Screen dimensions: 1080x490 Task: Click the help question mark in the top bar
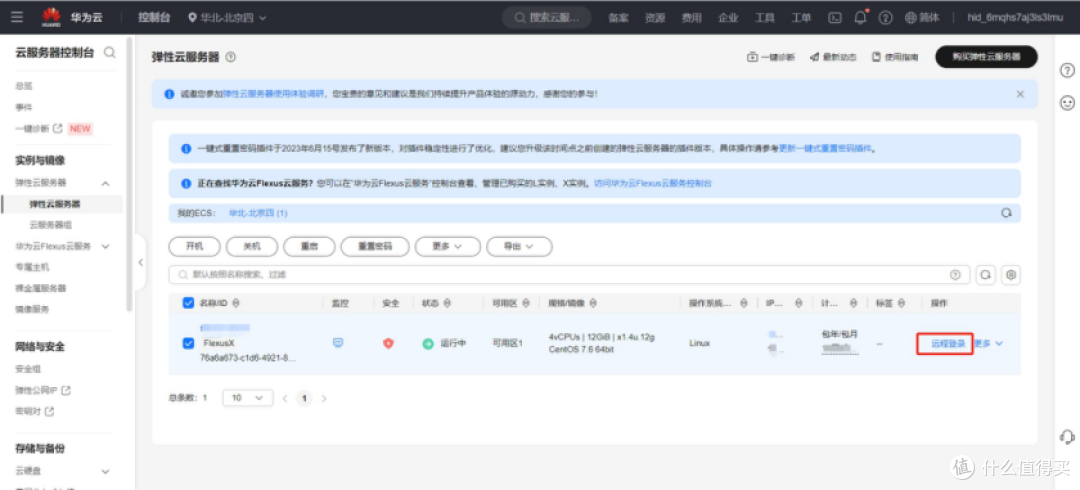(886, 18)
